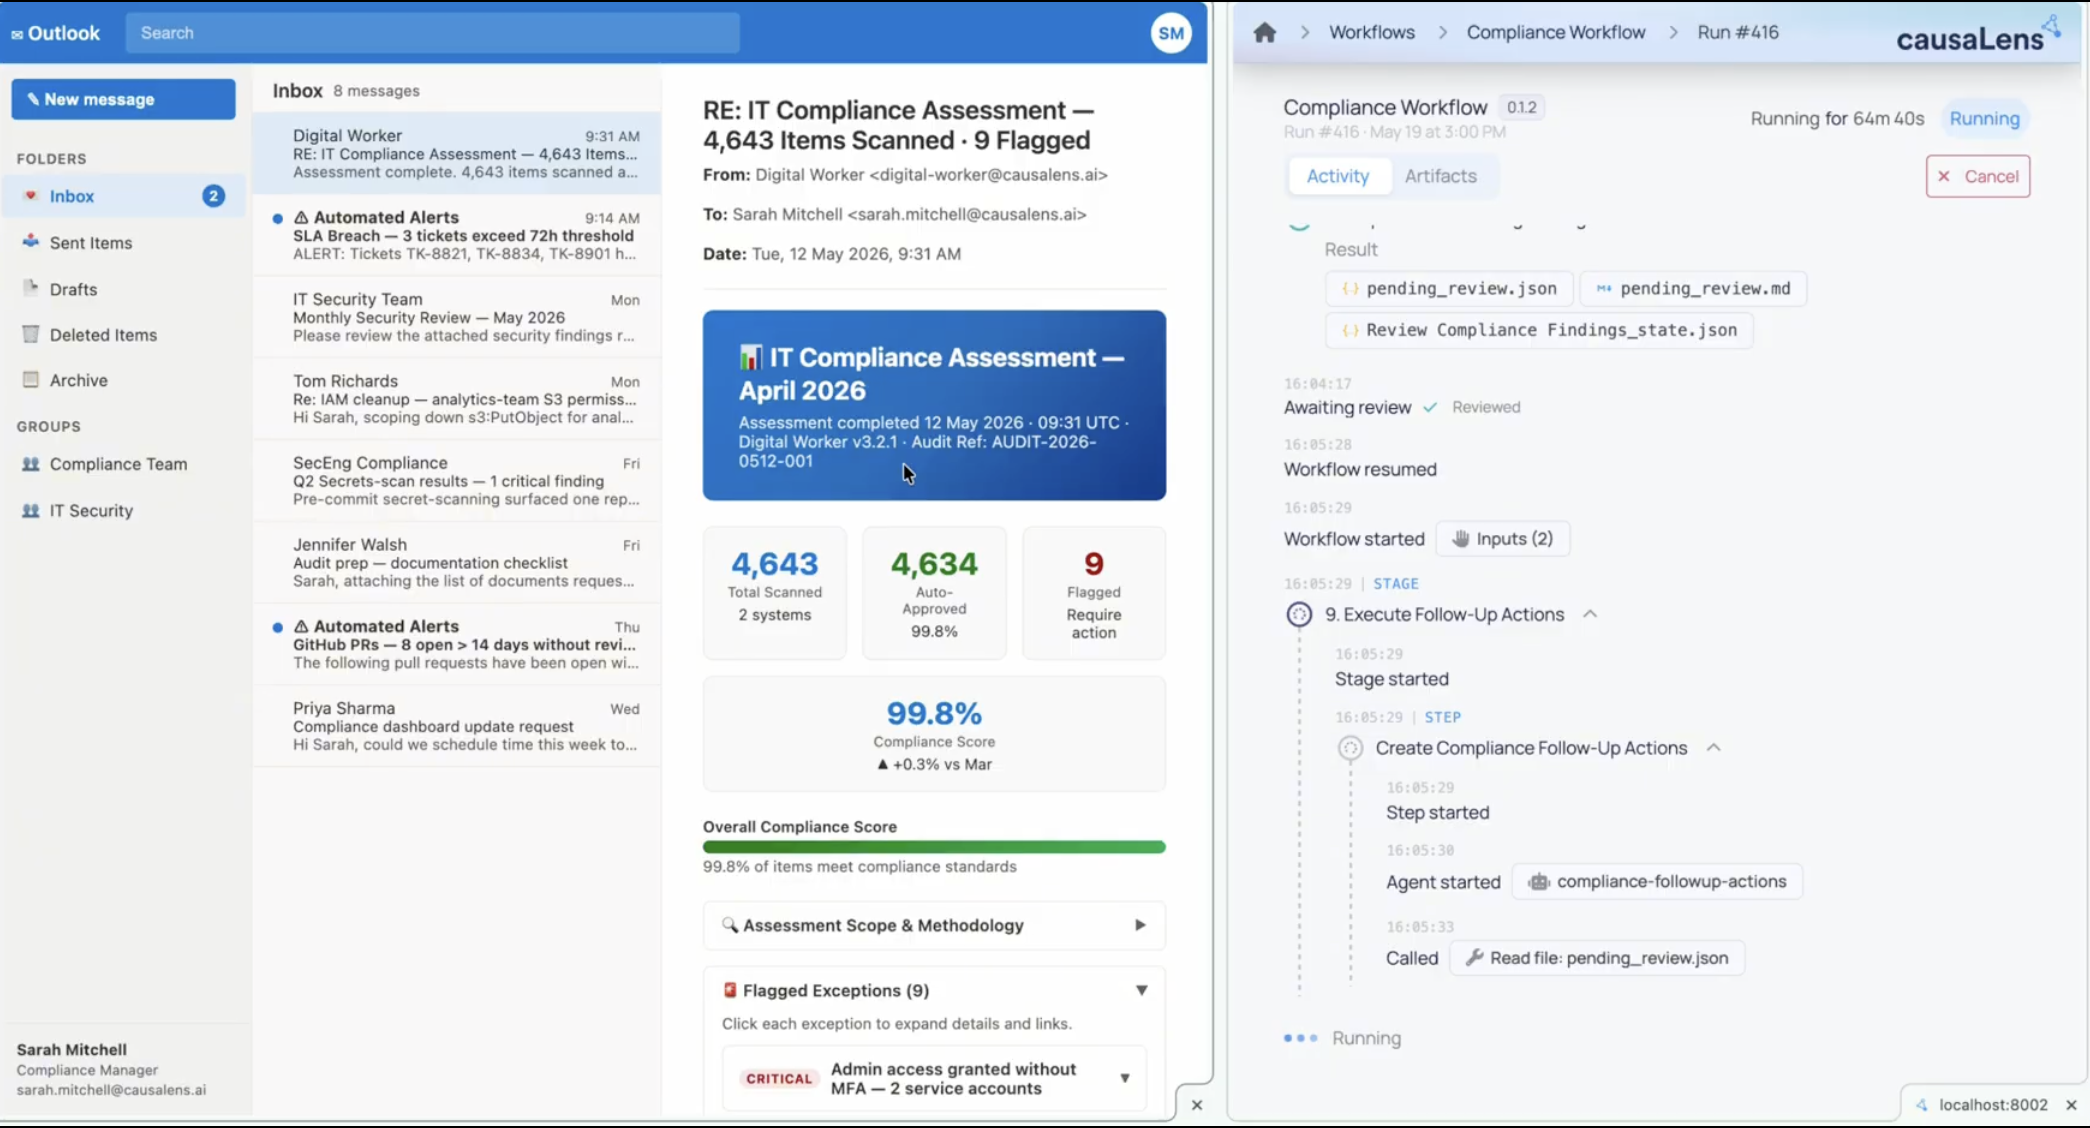Image resolution: width=2090 pixels, height=1128 pixels.
Task: Click the causaLens logo
Action: pyautogui.click(x=1978, y=35)
